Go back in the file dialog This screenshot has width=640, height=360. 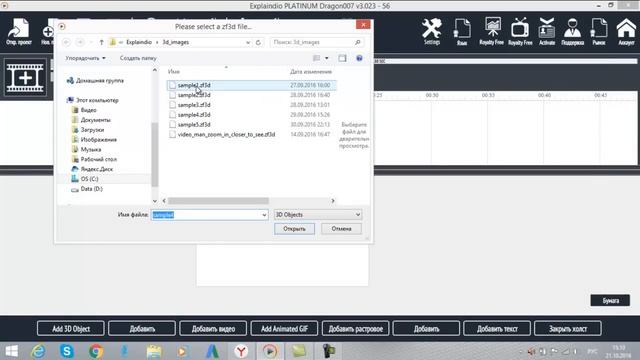[67, 42]
